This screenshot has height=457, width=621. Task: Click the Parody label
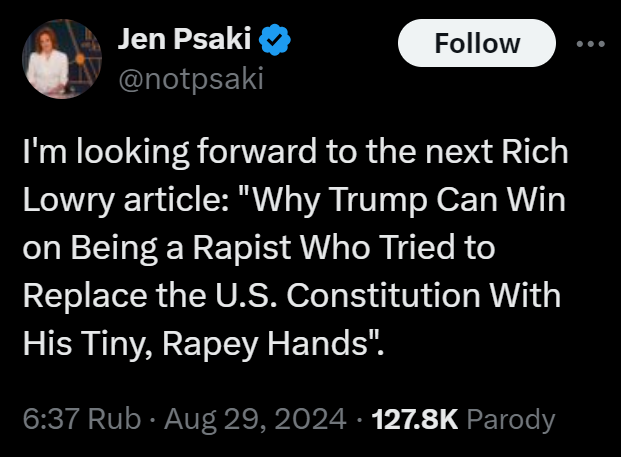tap(512, 418)
